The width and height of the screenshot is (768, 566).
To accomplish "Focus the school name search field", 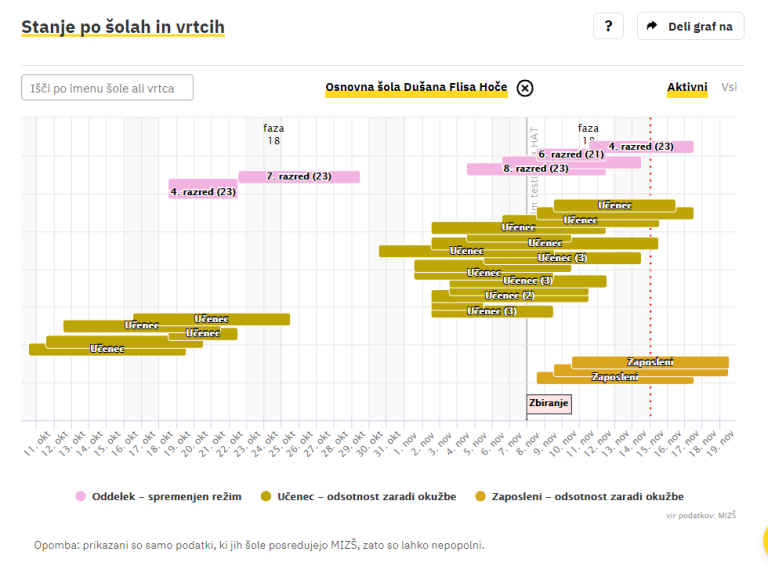I will 107,88.
